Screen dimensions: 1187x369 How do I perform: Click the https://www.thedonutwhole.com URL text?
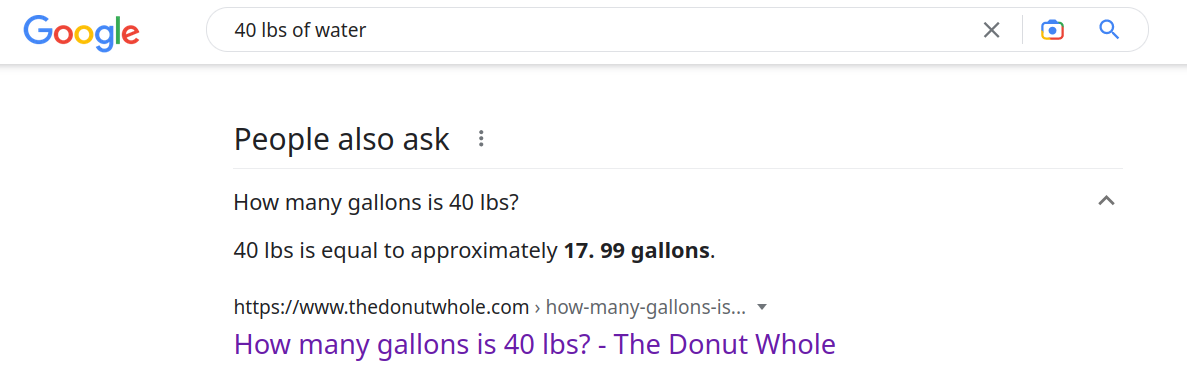coord(382,308)
